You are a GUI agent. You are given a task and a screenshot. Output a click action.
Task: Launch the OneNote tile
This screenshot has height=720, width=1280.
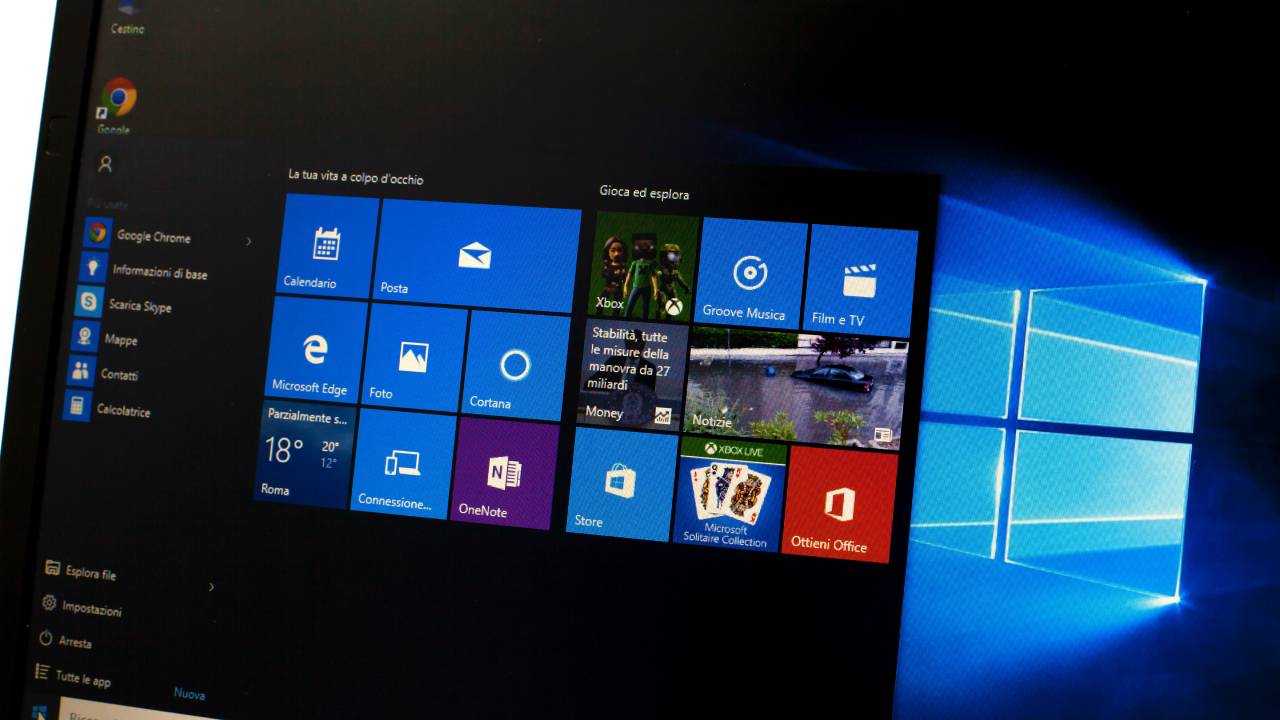pyautogui.click(x=503, y=473)
